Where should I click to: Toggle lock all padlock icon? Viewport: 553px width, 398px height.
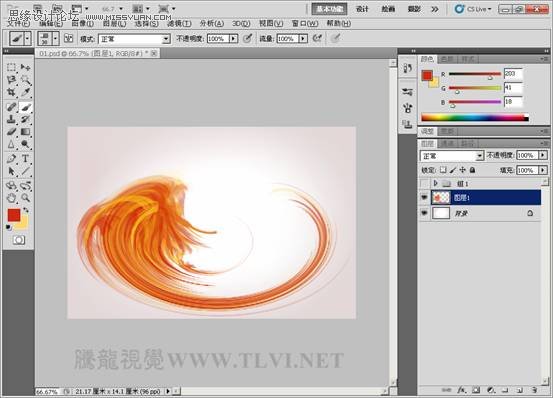click(473, 170)
